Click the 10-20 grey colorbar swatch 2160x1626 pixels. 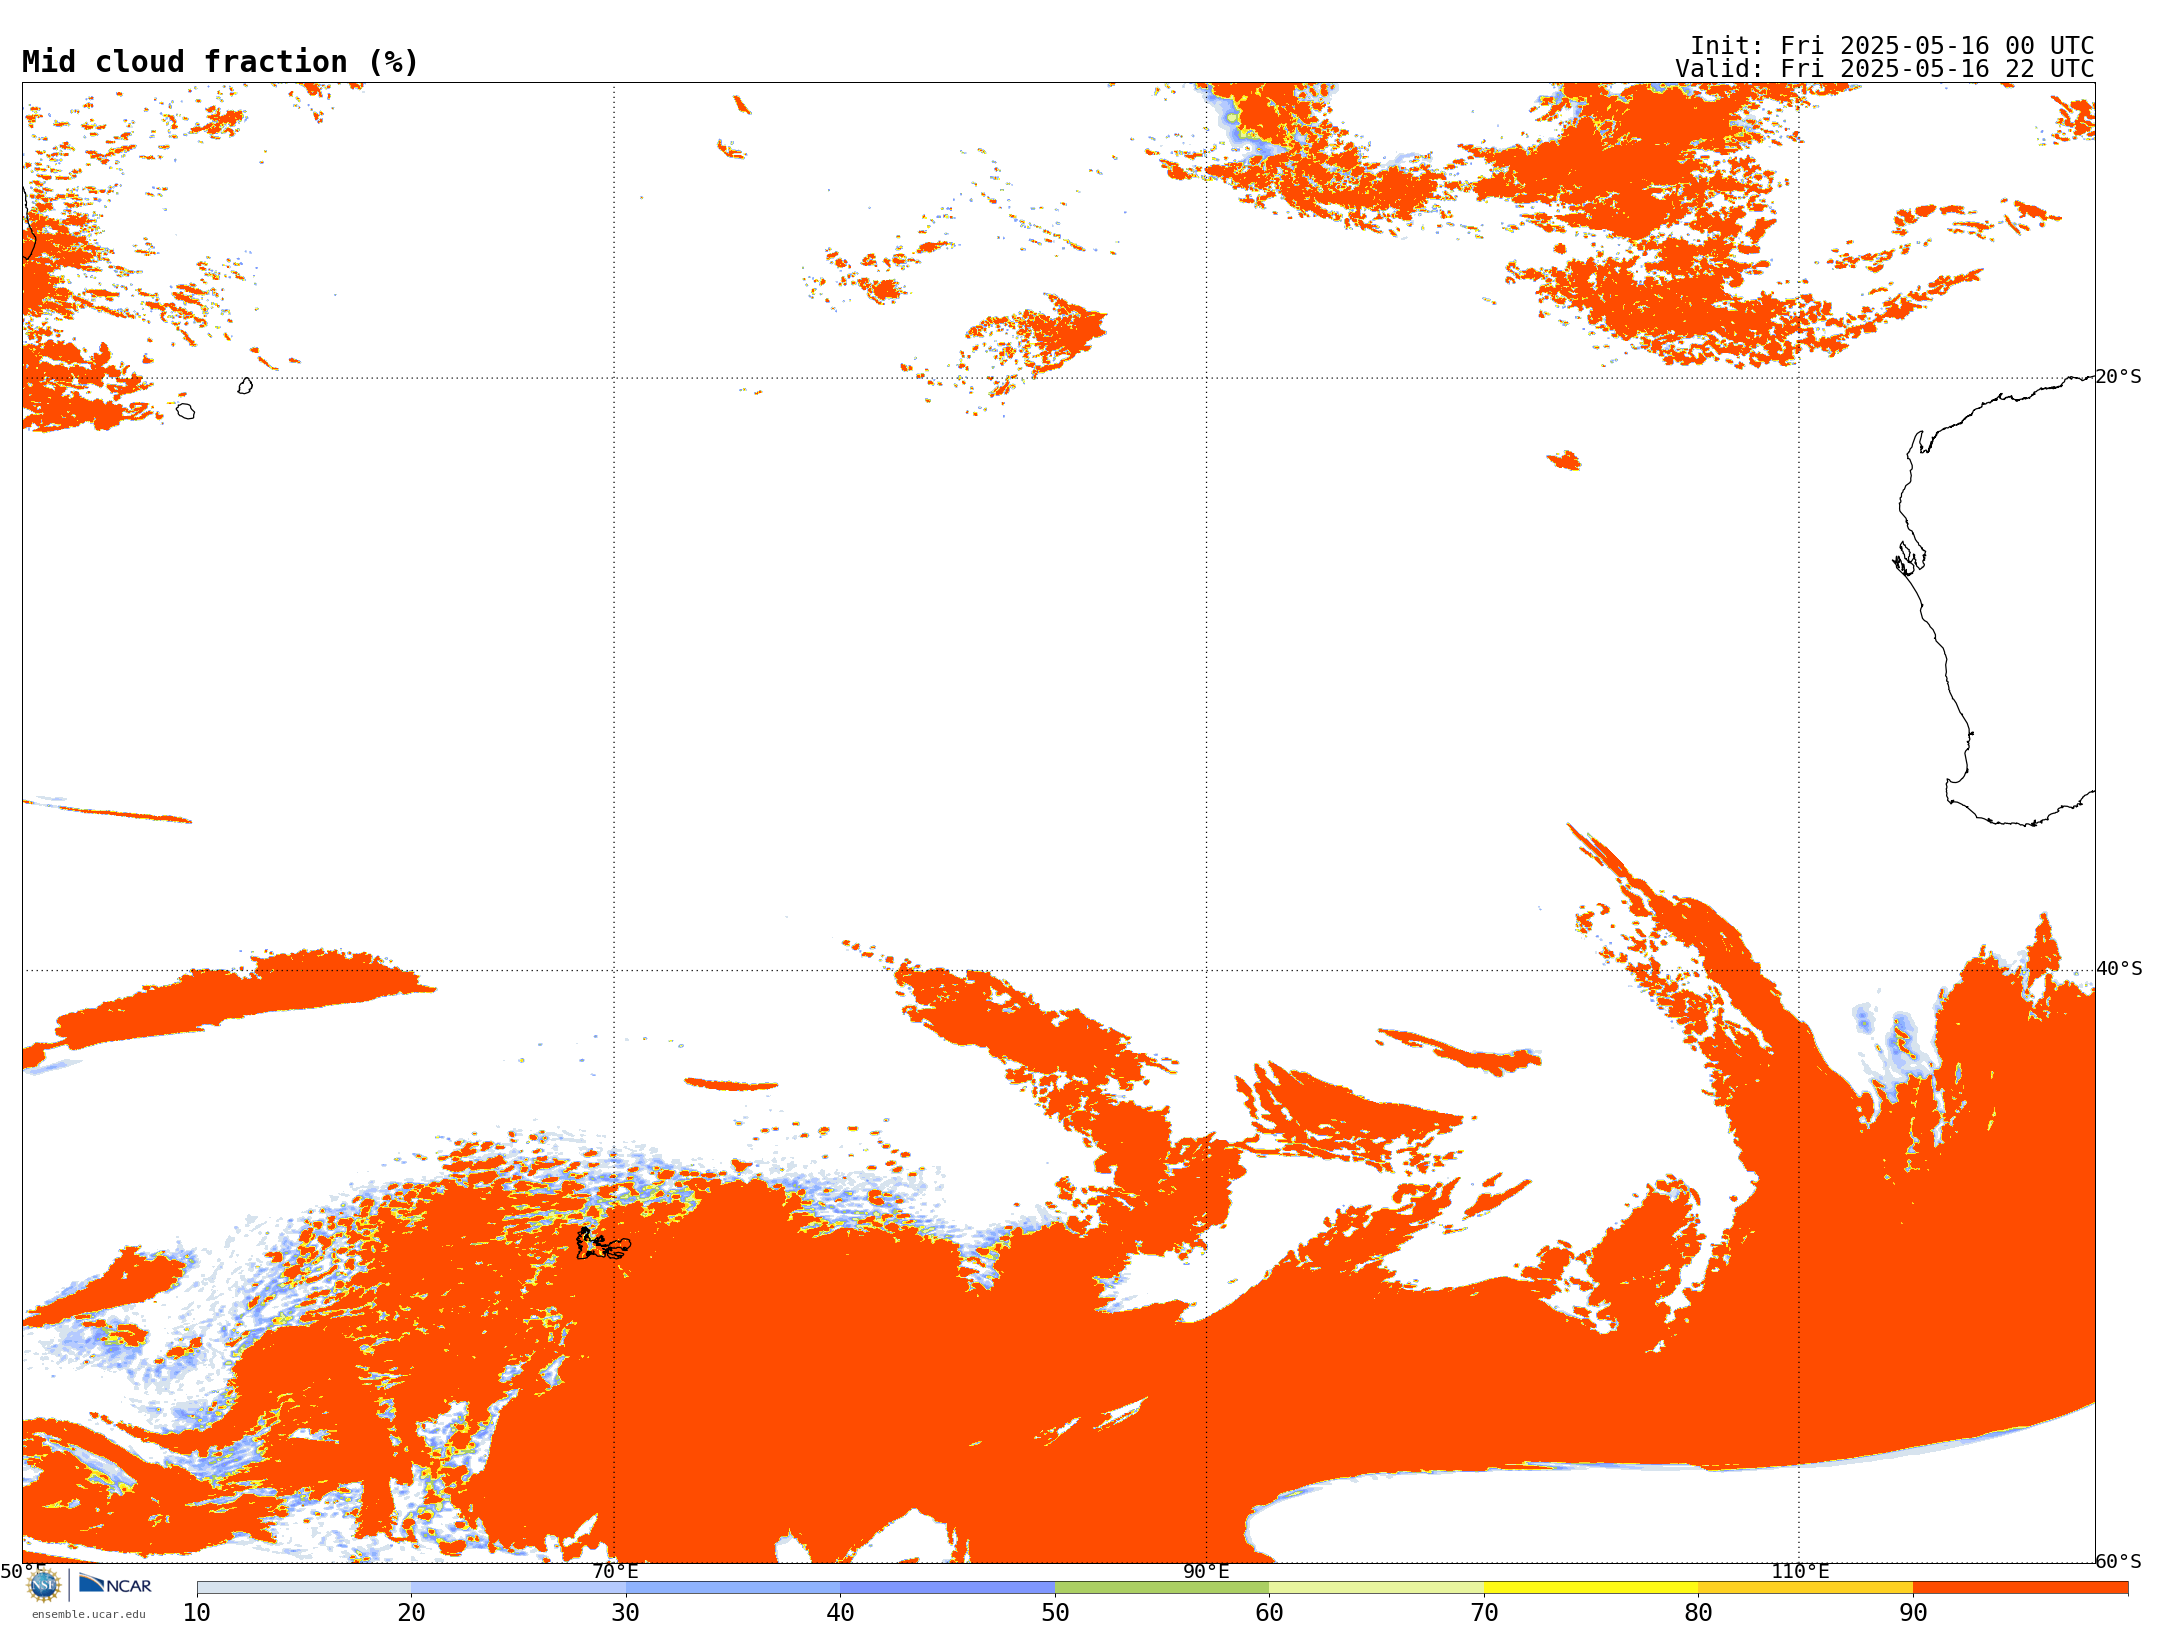pyautogui.click(x=304, y=1588)
